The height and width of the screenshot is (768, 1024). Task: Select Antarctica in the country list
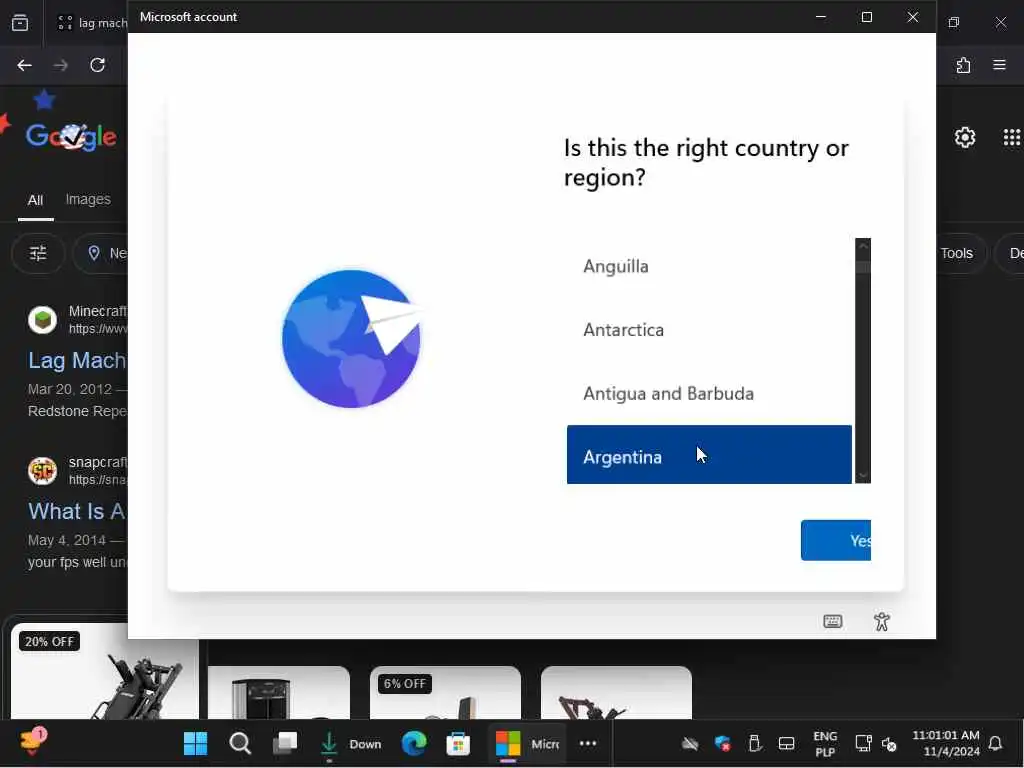pyautogui.click(x=709, y=330)
